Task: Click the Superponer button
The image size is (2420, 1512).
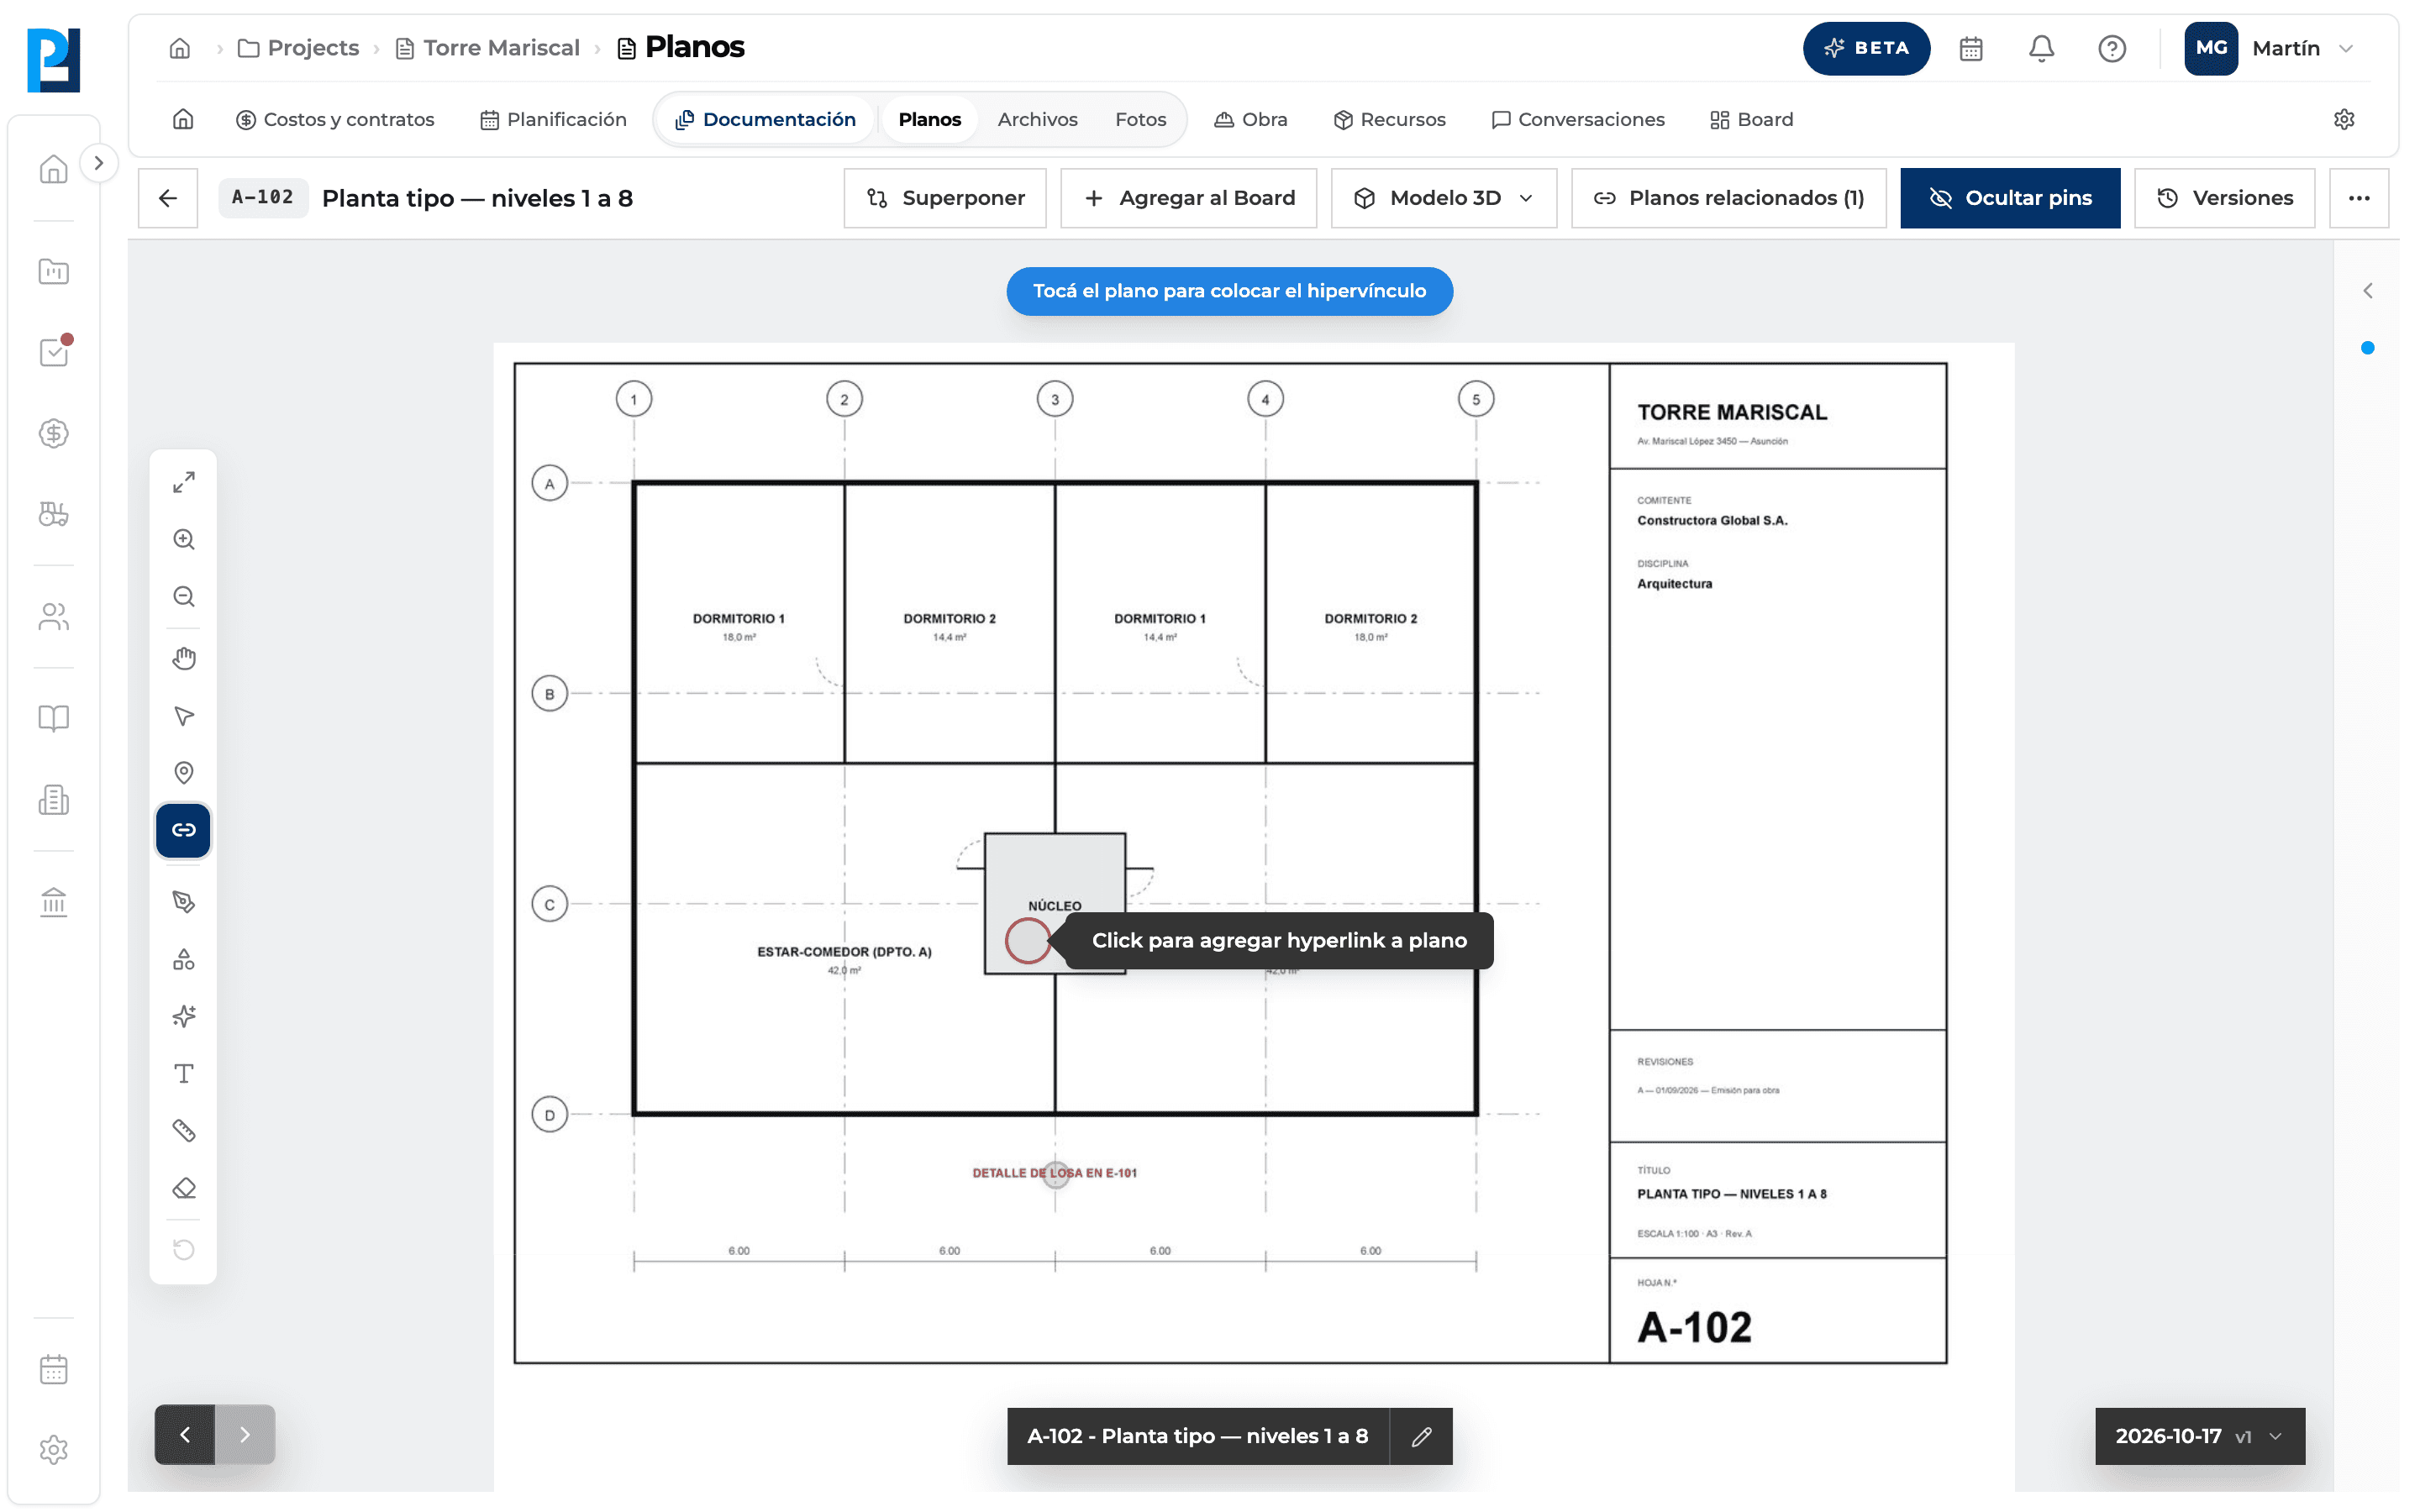Action: pos(945,198)
